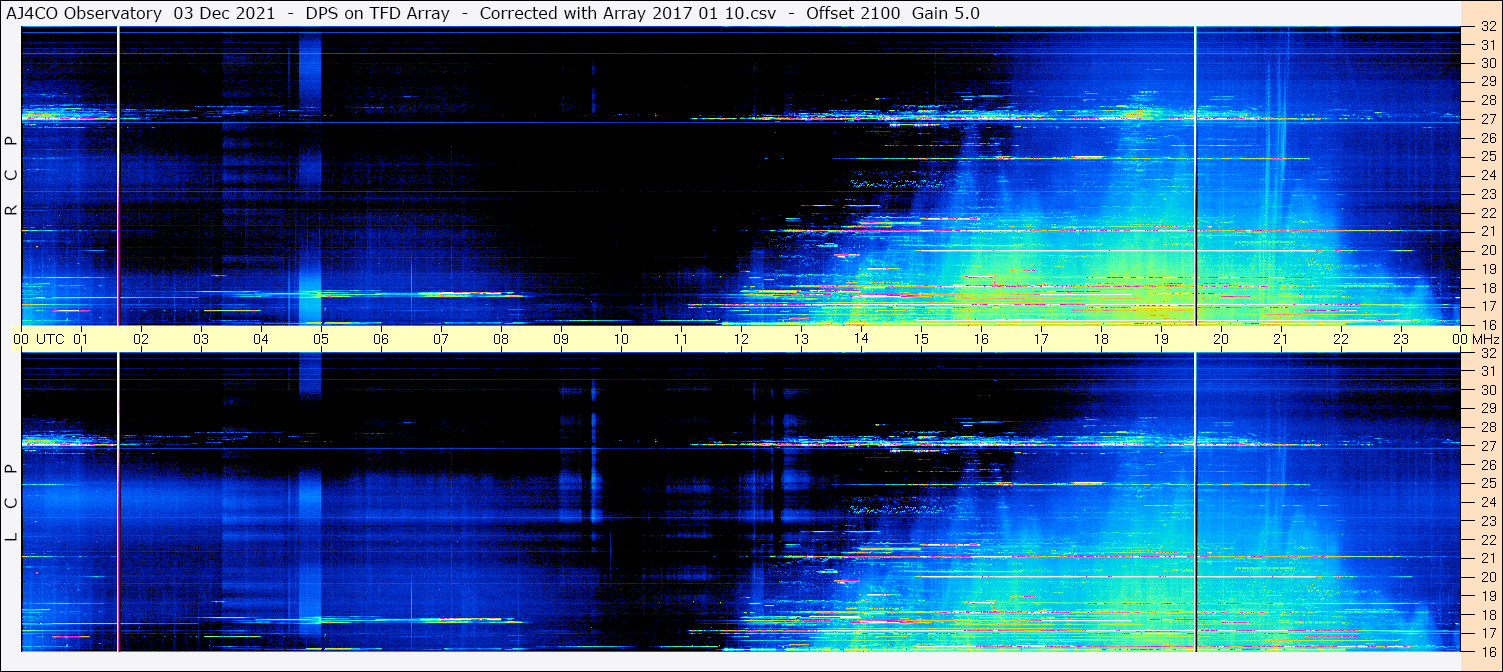Image resolution: width=1503 pixels, height=672 pixels.
Task: Click the 29 MHz label on LCP scale
Action: [x=1488, y=409]
